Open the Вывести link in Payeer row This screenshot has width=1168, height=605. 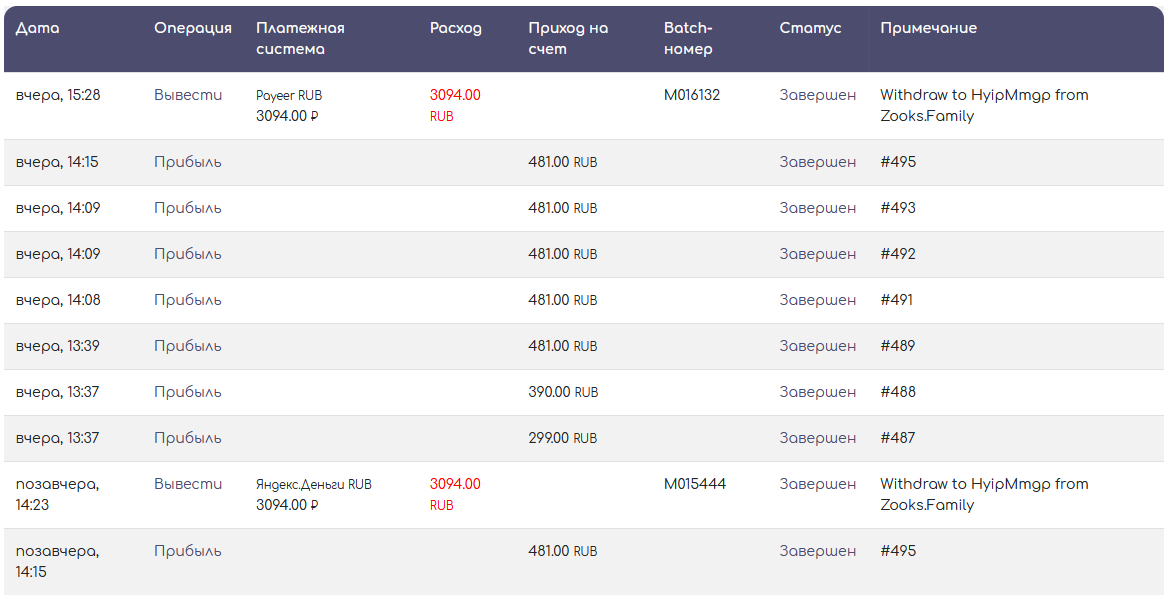coord(188,95)
